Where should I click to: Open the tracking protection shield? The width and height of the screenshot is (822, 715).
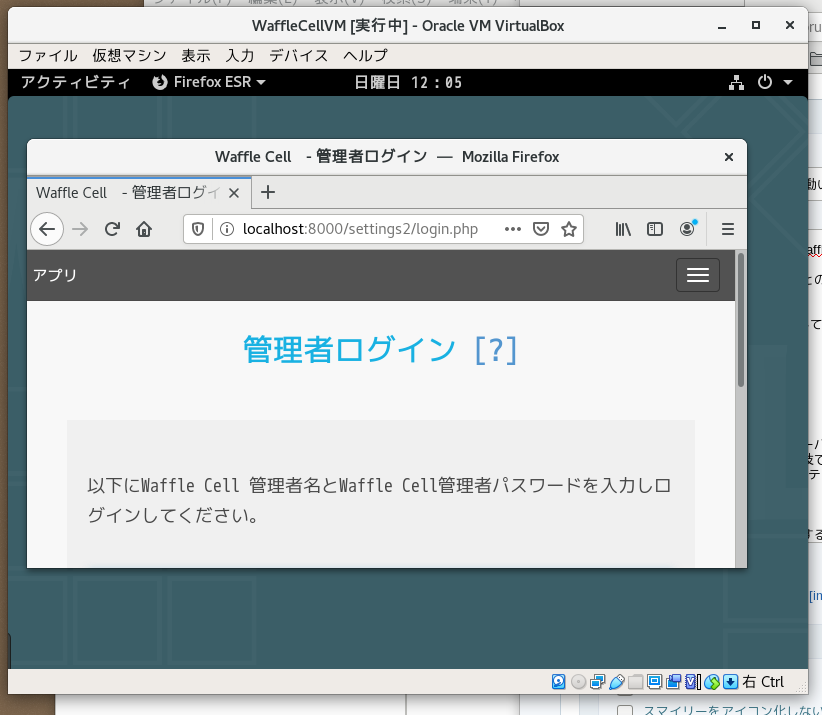tap(198, 229)
